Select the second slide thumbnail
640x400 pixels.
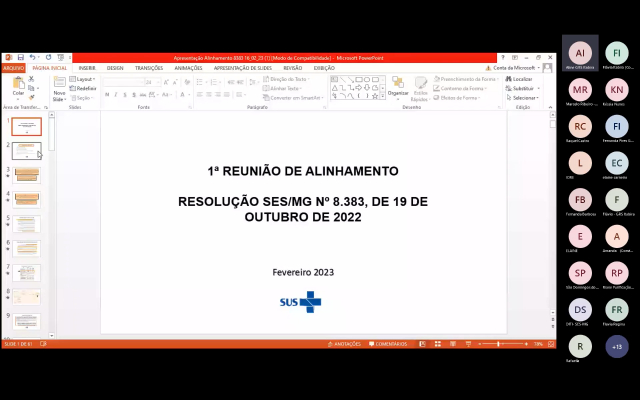[27, 150]
